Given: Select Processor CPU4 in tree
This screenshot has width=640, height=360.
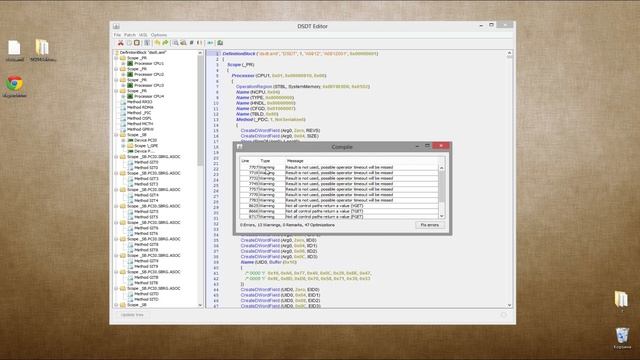Looking at the screenshot, I should (x=149, y=97).
